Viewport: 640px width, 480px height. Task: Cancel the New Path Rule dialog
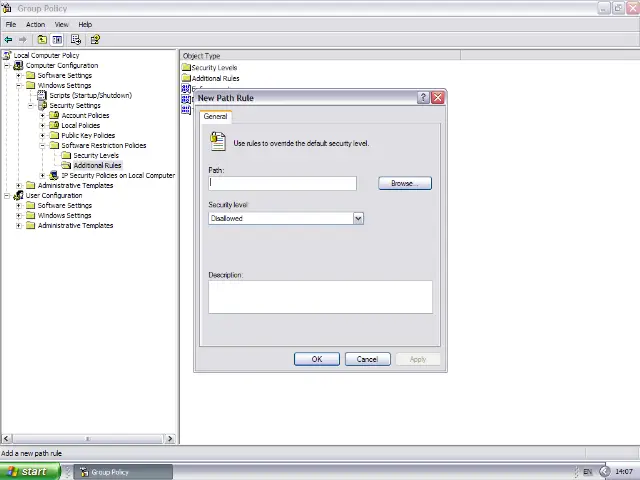367,359
